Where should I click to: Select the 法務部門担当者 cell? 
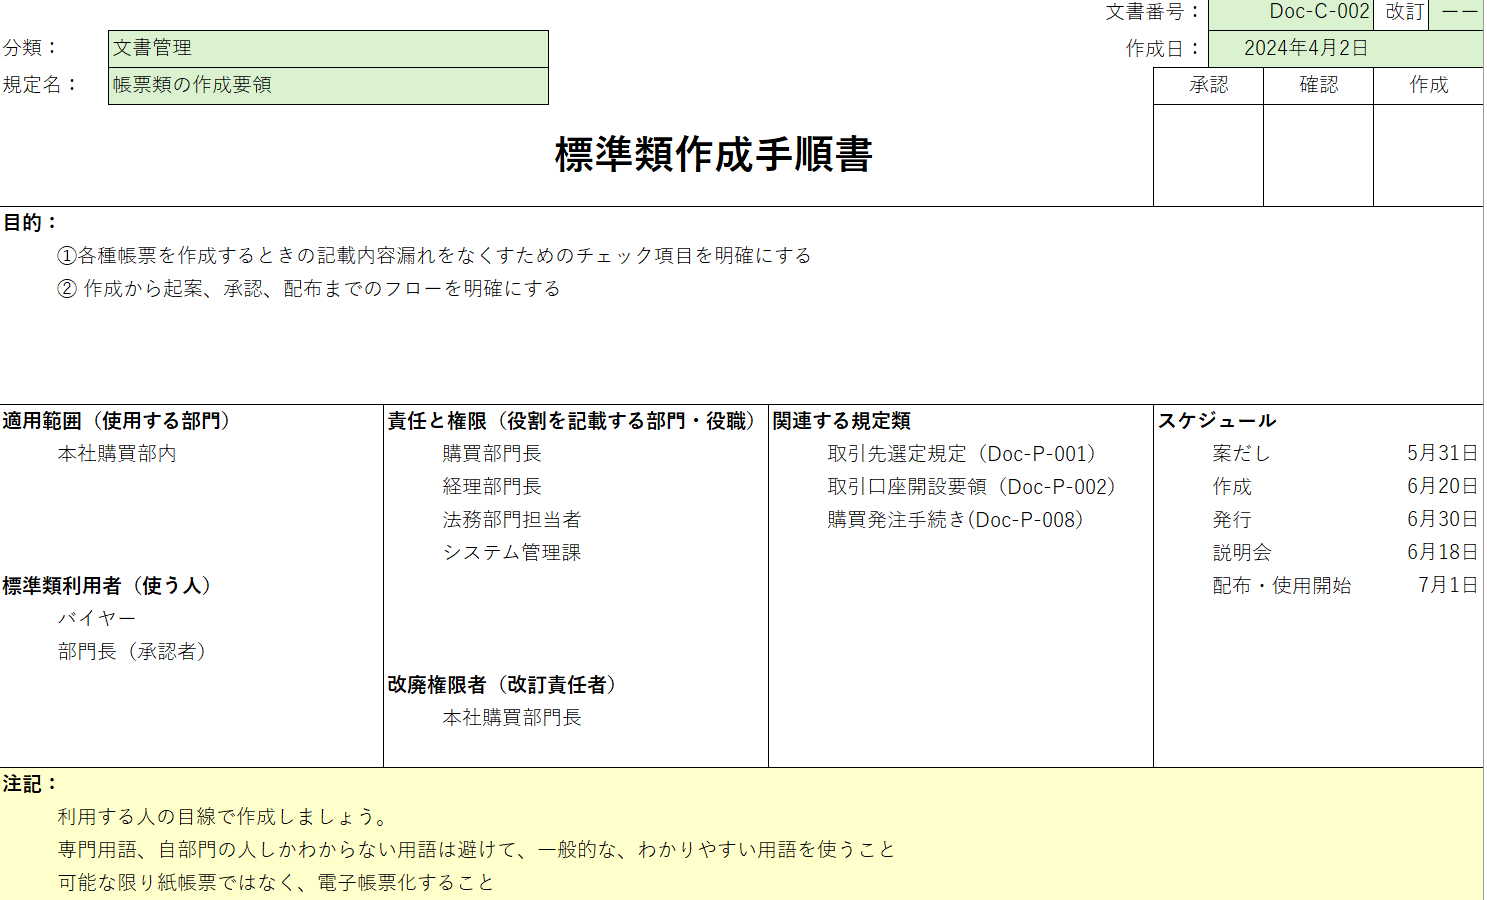(x=512, y=519)
